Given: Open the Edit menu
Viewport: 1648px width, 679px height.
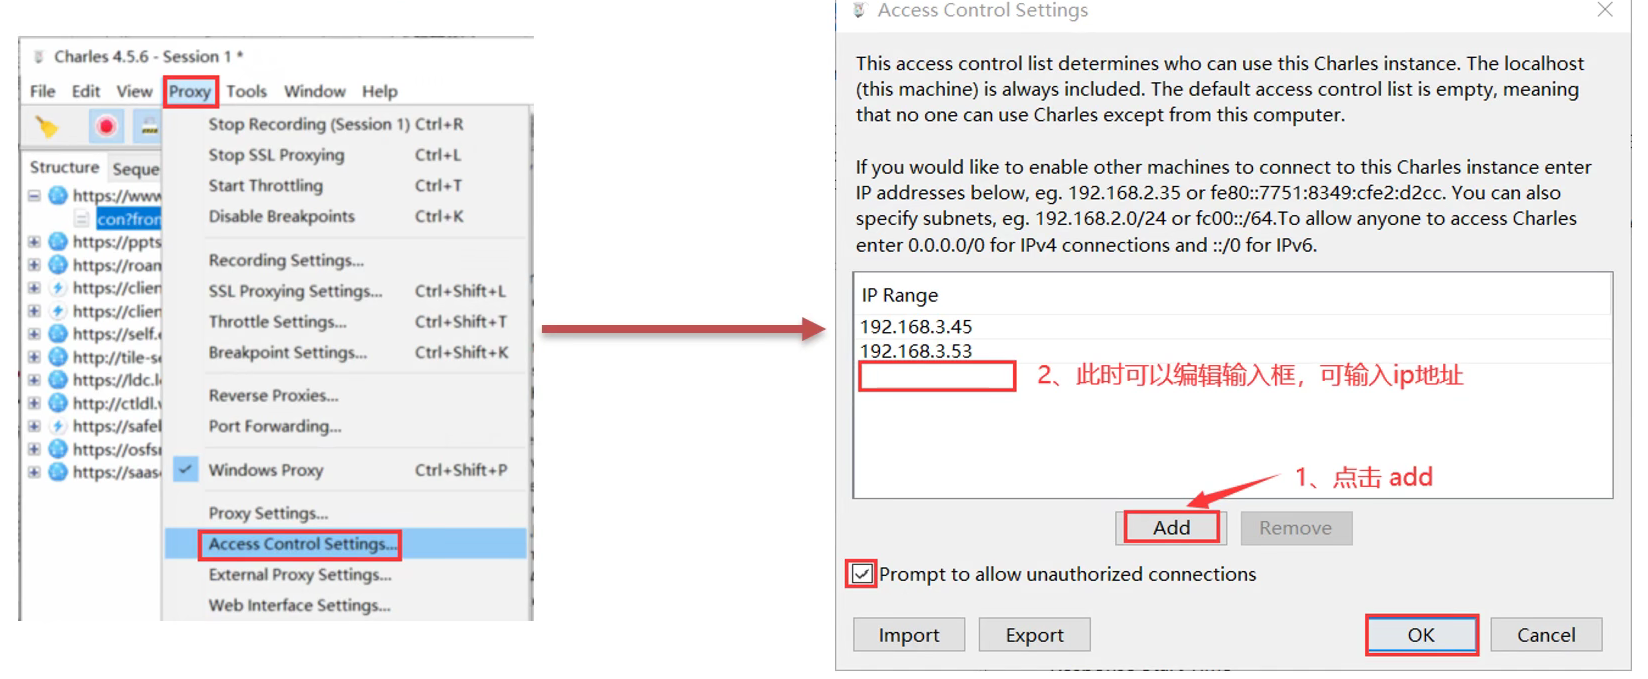Looking at the screenshot, I should (86, 91).
